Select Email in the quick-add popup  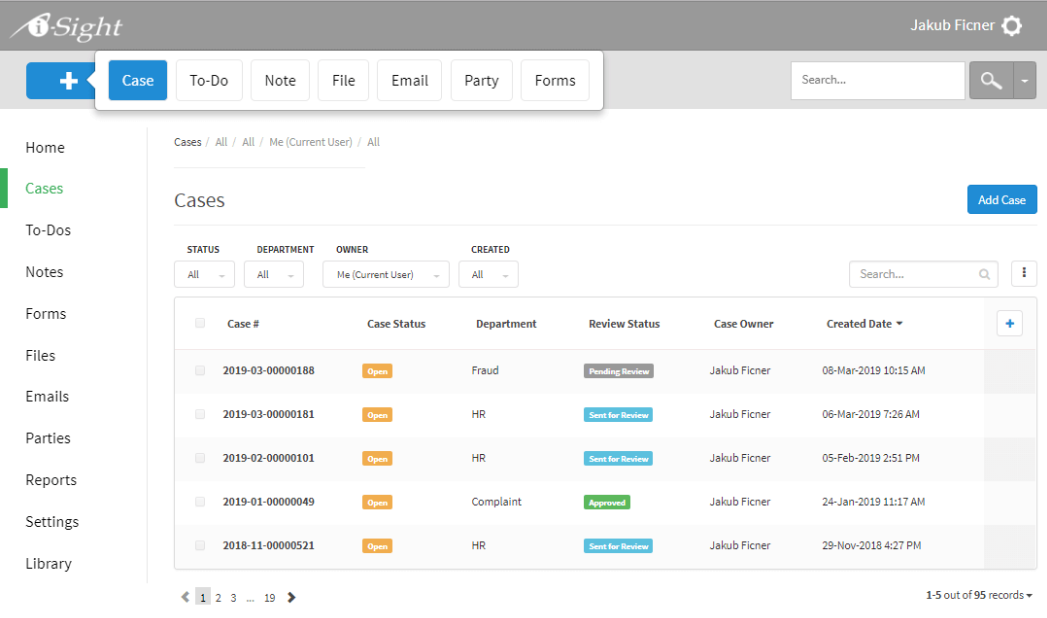tap(409, 80)
